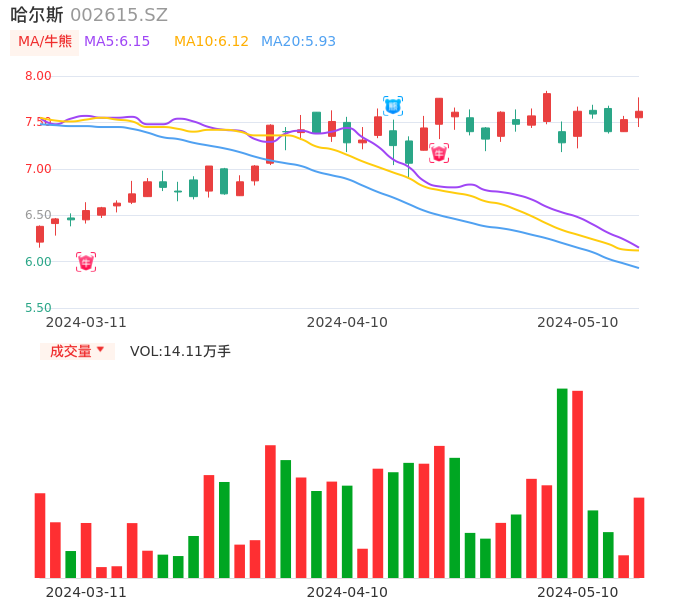The height and width of the screenshot is (606, 686).
Task: Click the 8.00 price axis label
Action: pos(38,76)
